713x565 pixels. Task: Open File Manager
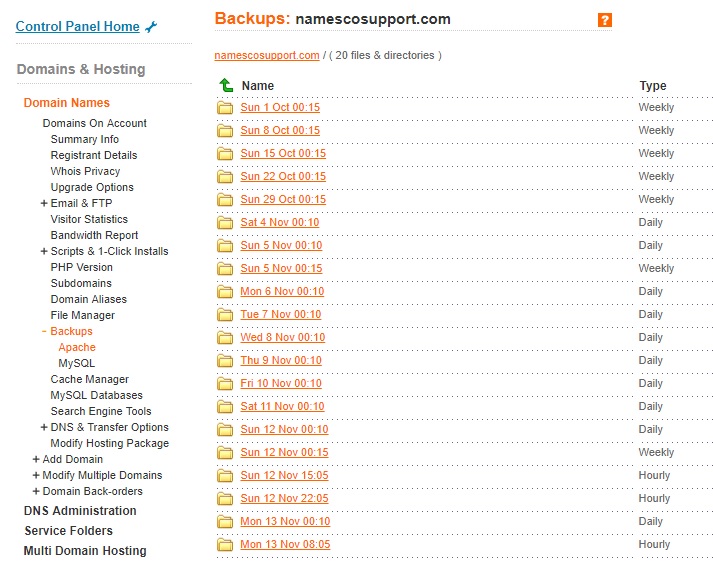point(83,315)
